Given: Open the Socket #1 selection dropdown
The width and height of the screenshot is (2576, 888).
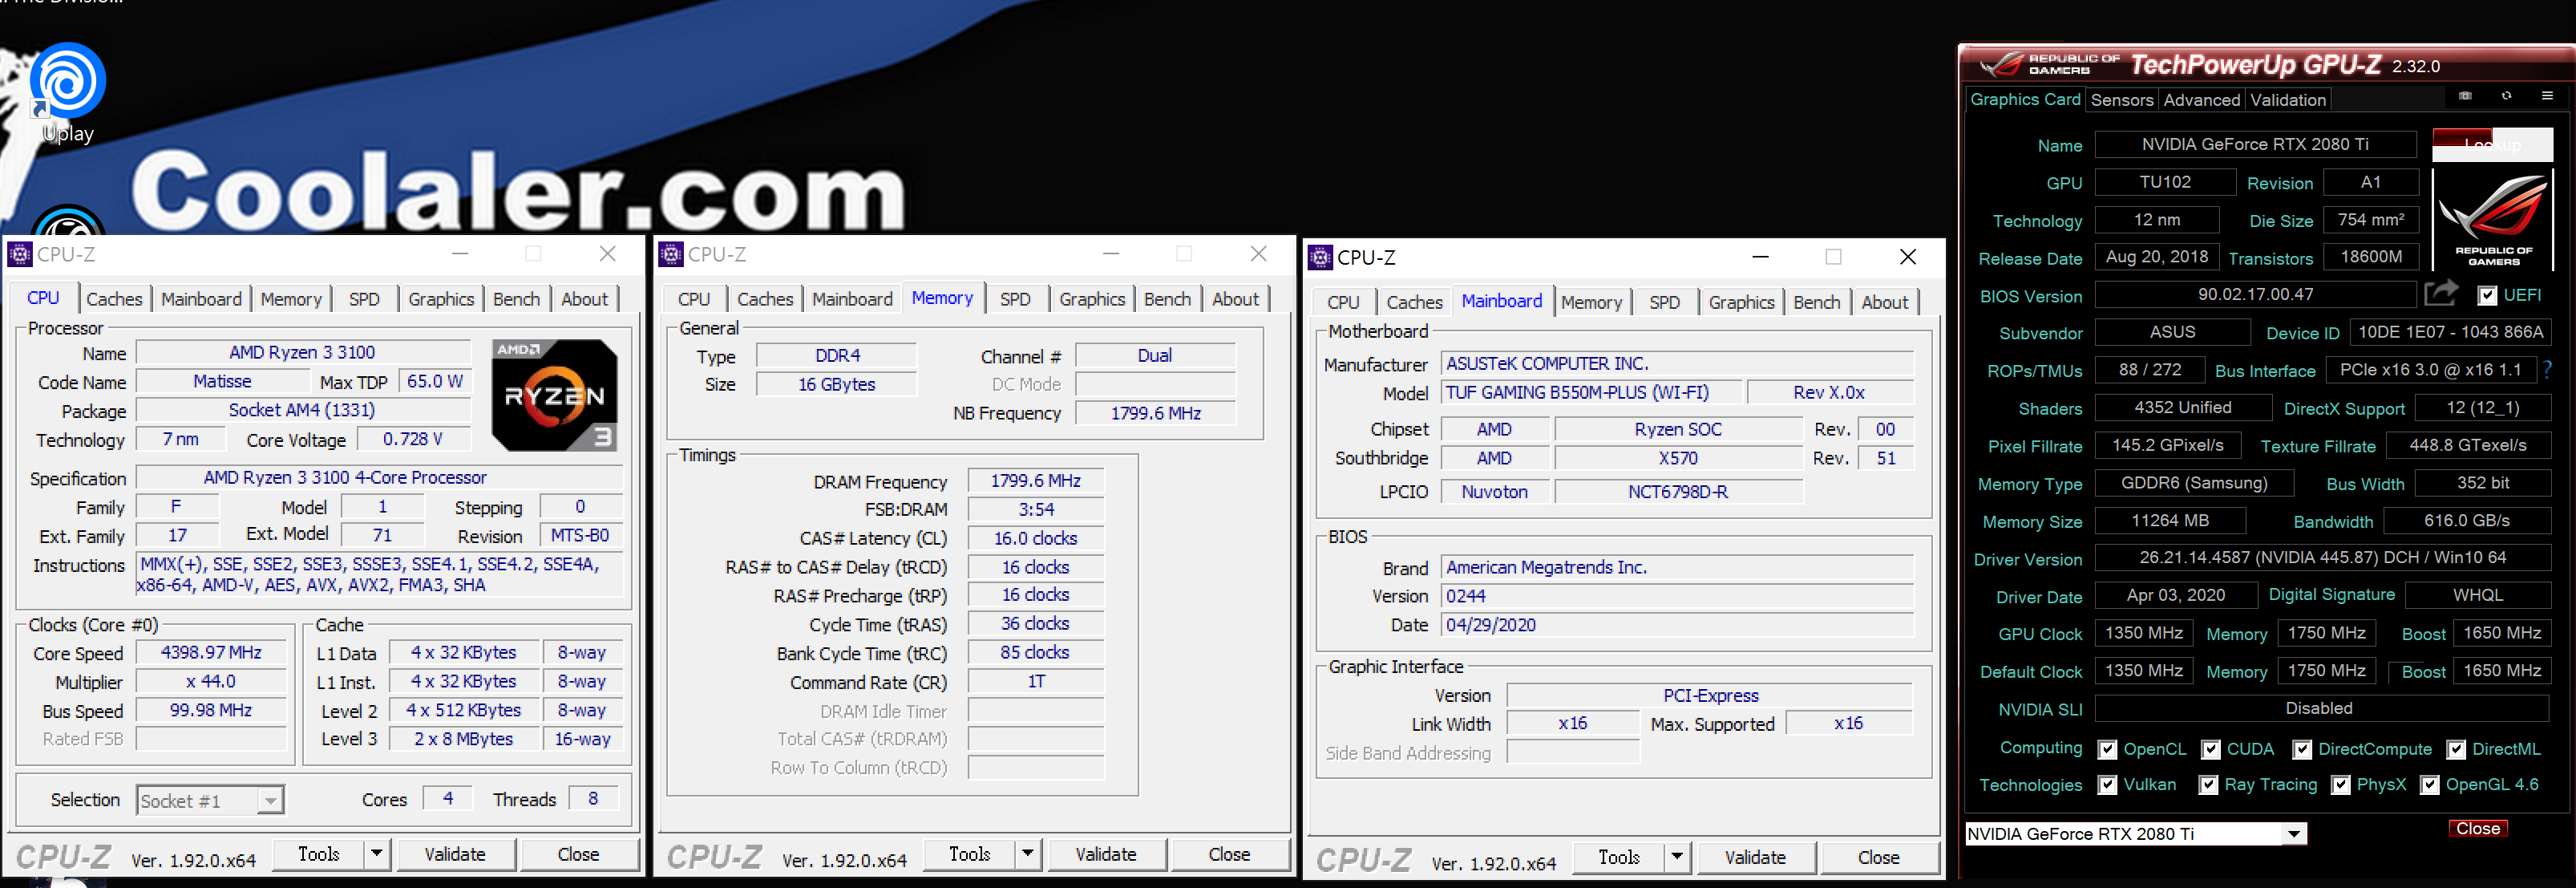Looking at the screenshot, I should coord(270,801).
